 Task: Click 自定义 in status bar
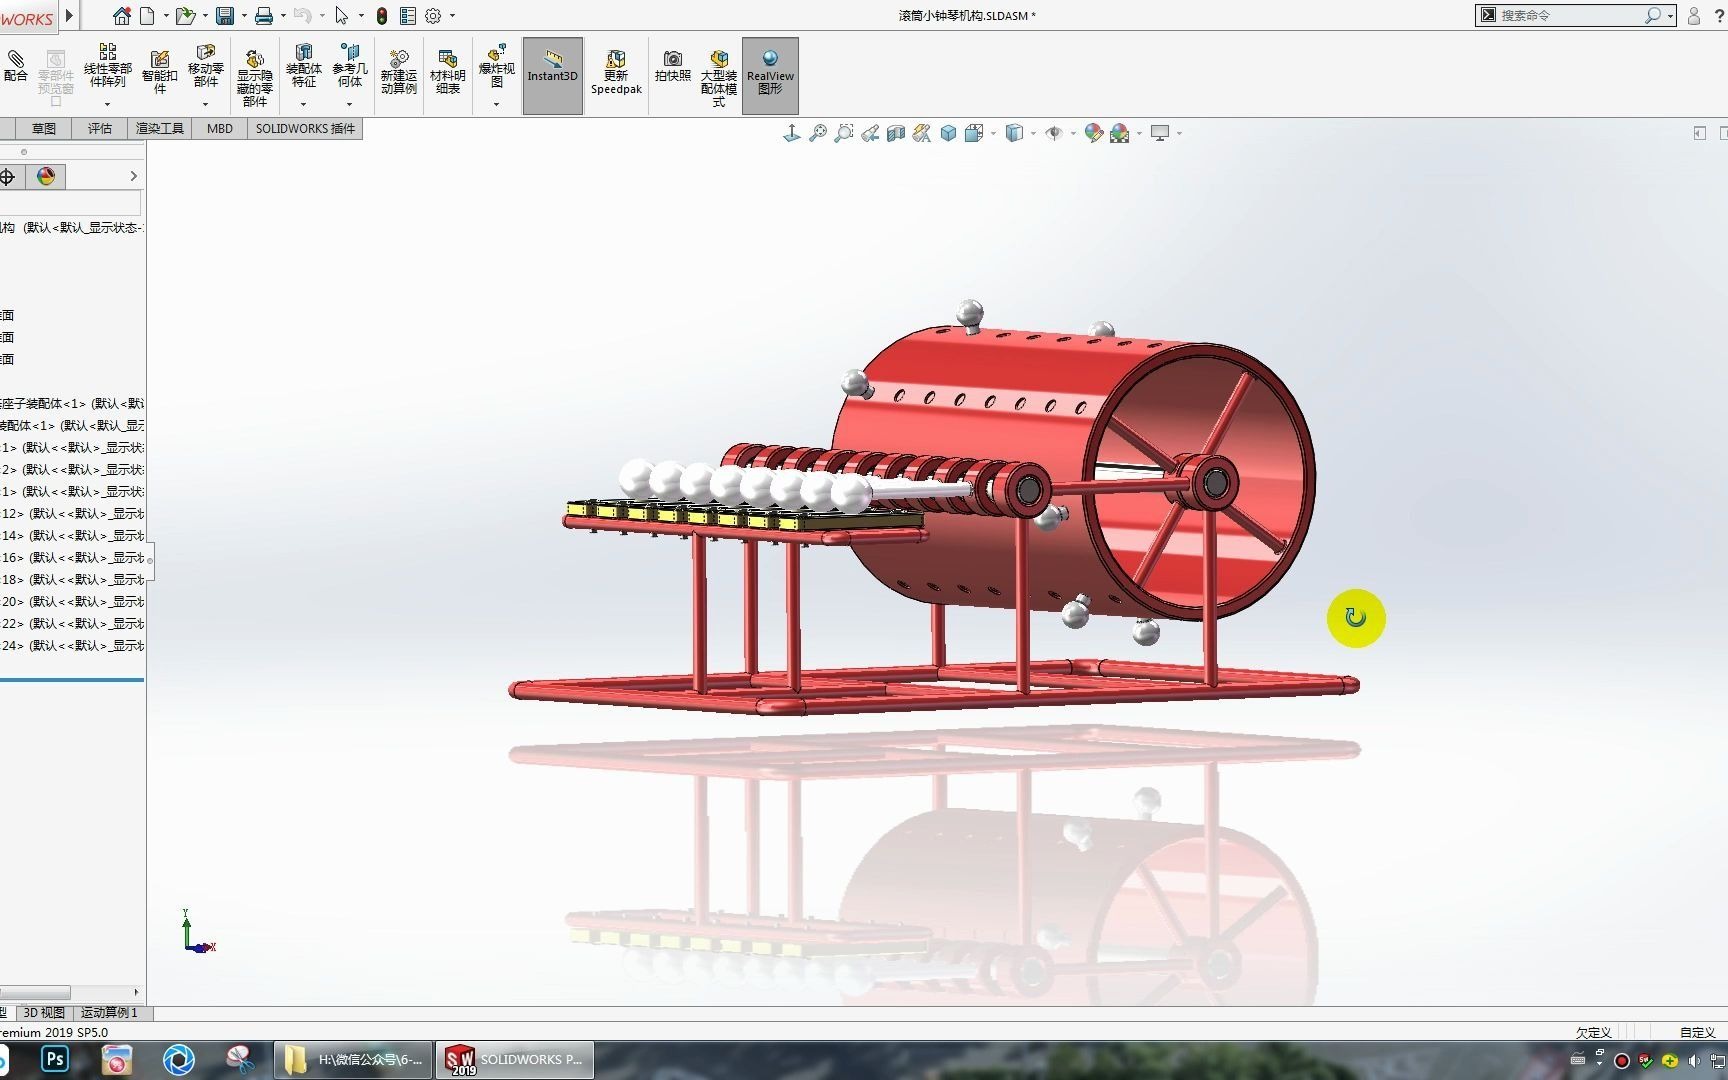point(1697,1033)
